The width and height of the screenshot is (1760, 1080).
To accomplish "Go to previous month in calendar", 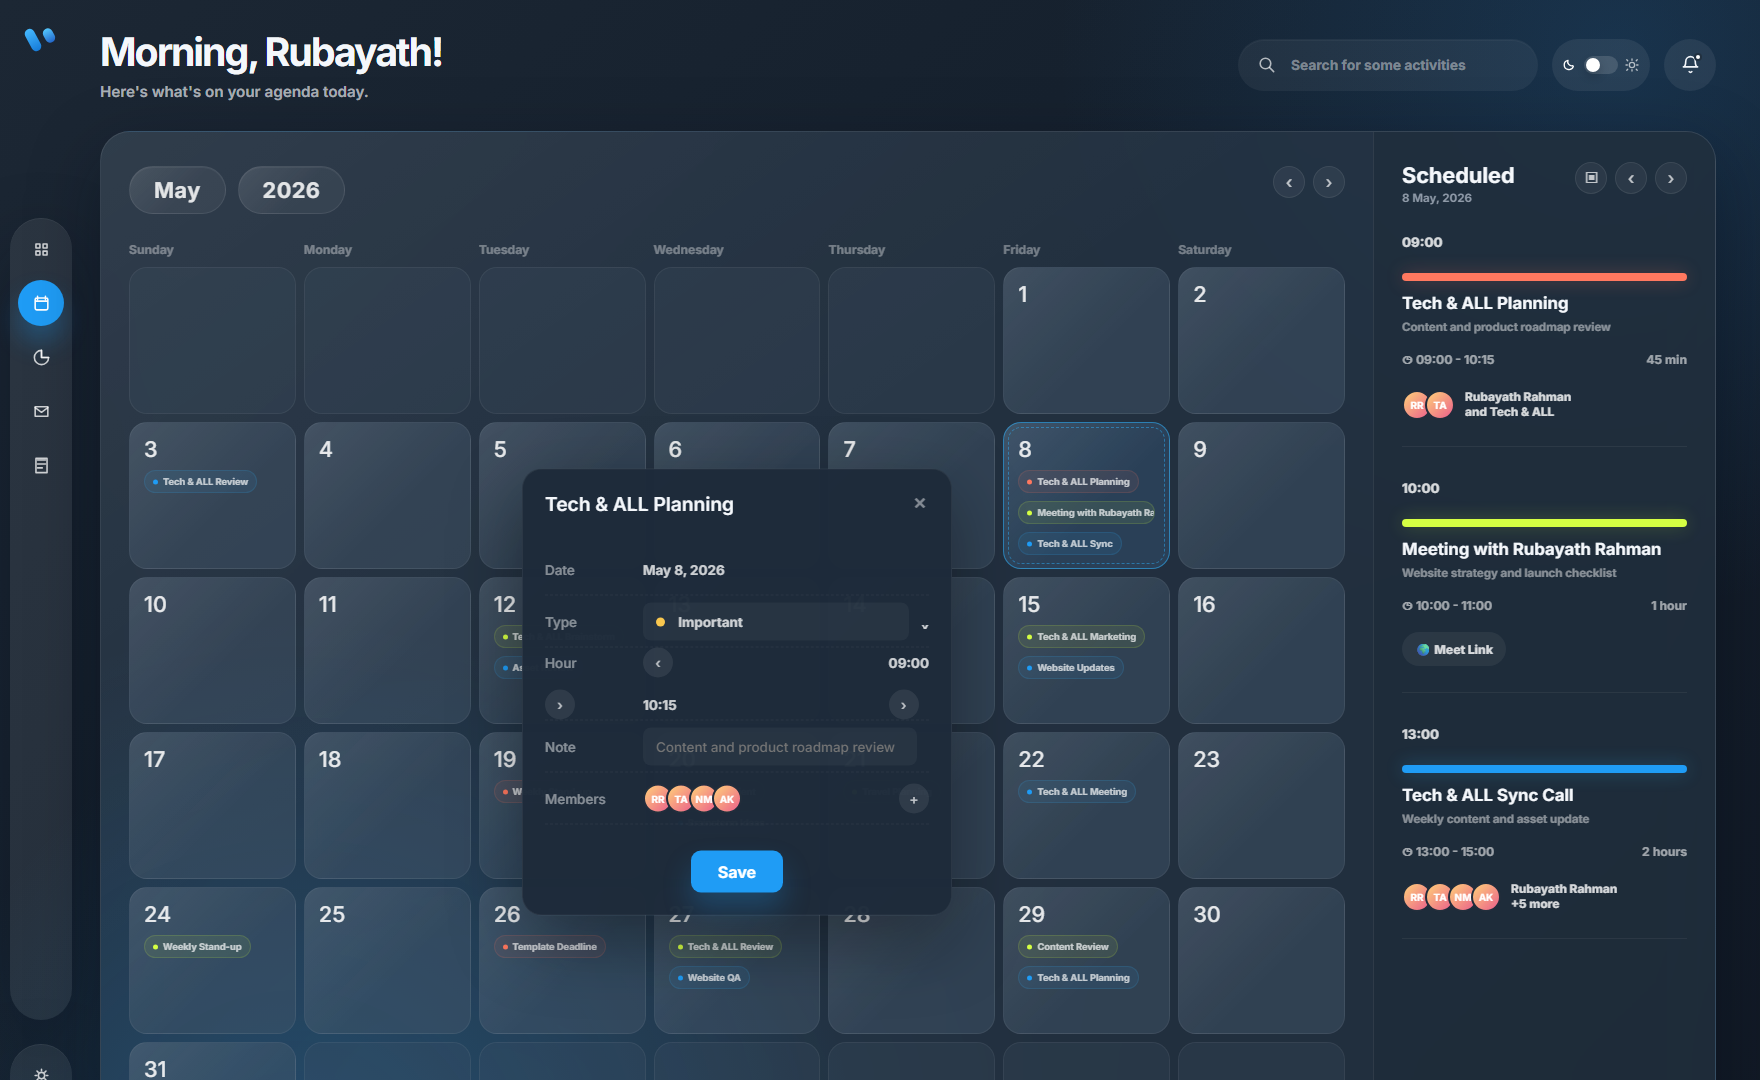I will [1289, 182].
